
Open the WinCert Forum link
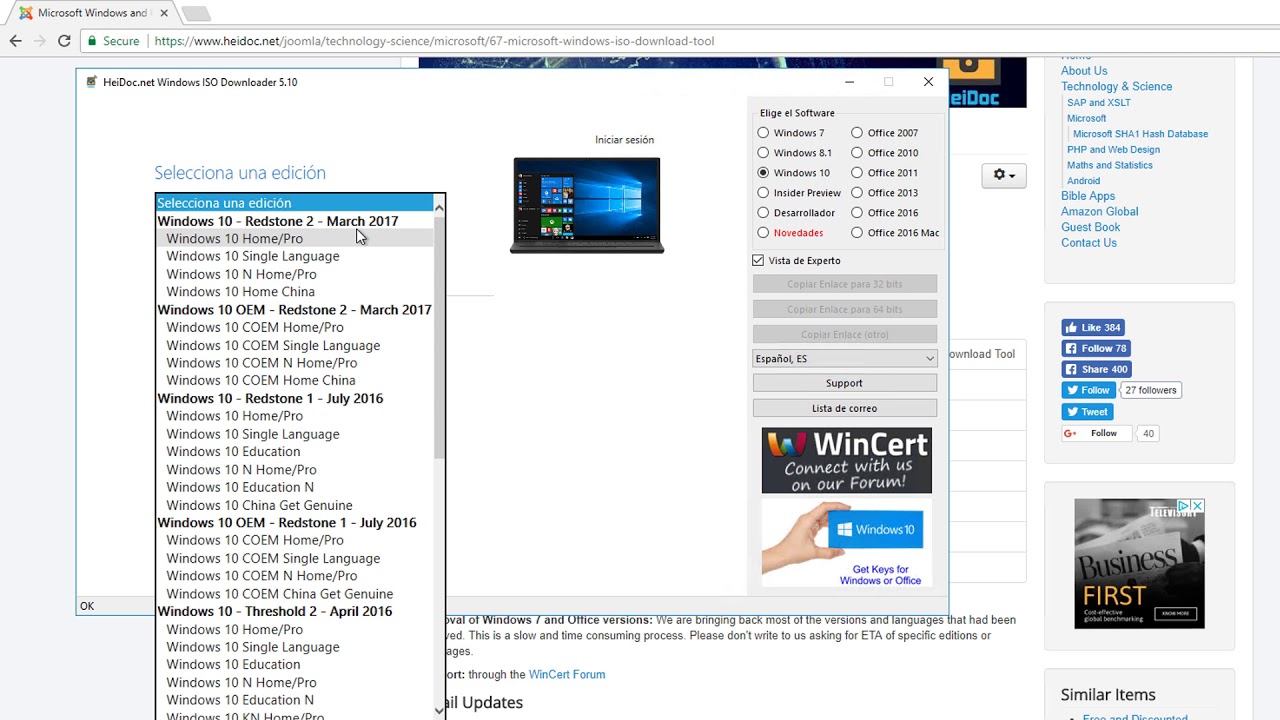[567, 675]
